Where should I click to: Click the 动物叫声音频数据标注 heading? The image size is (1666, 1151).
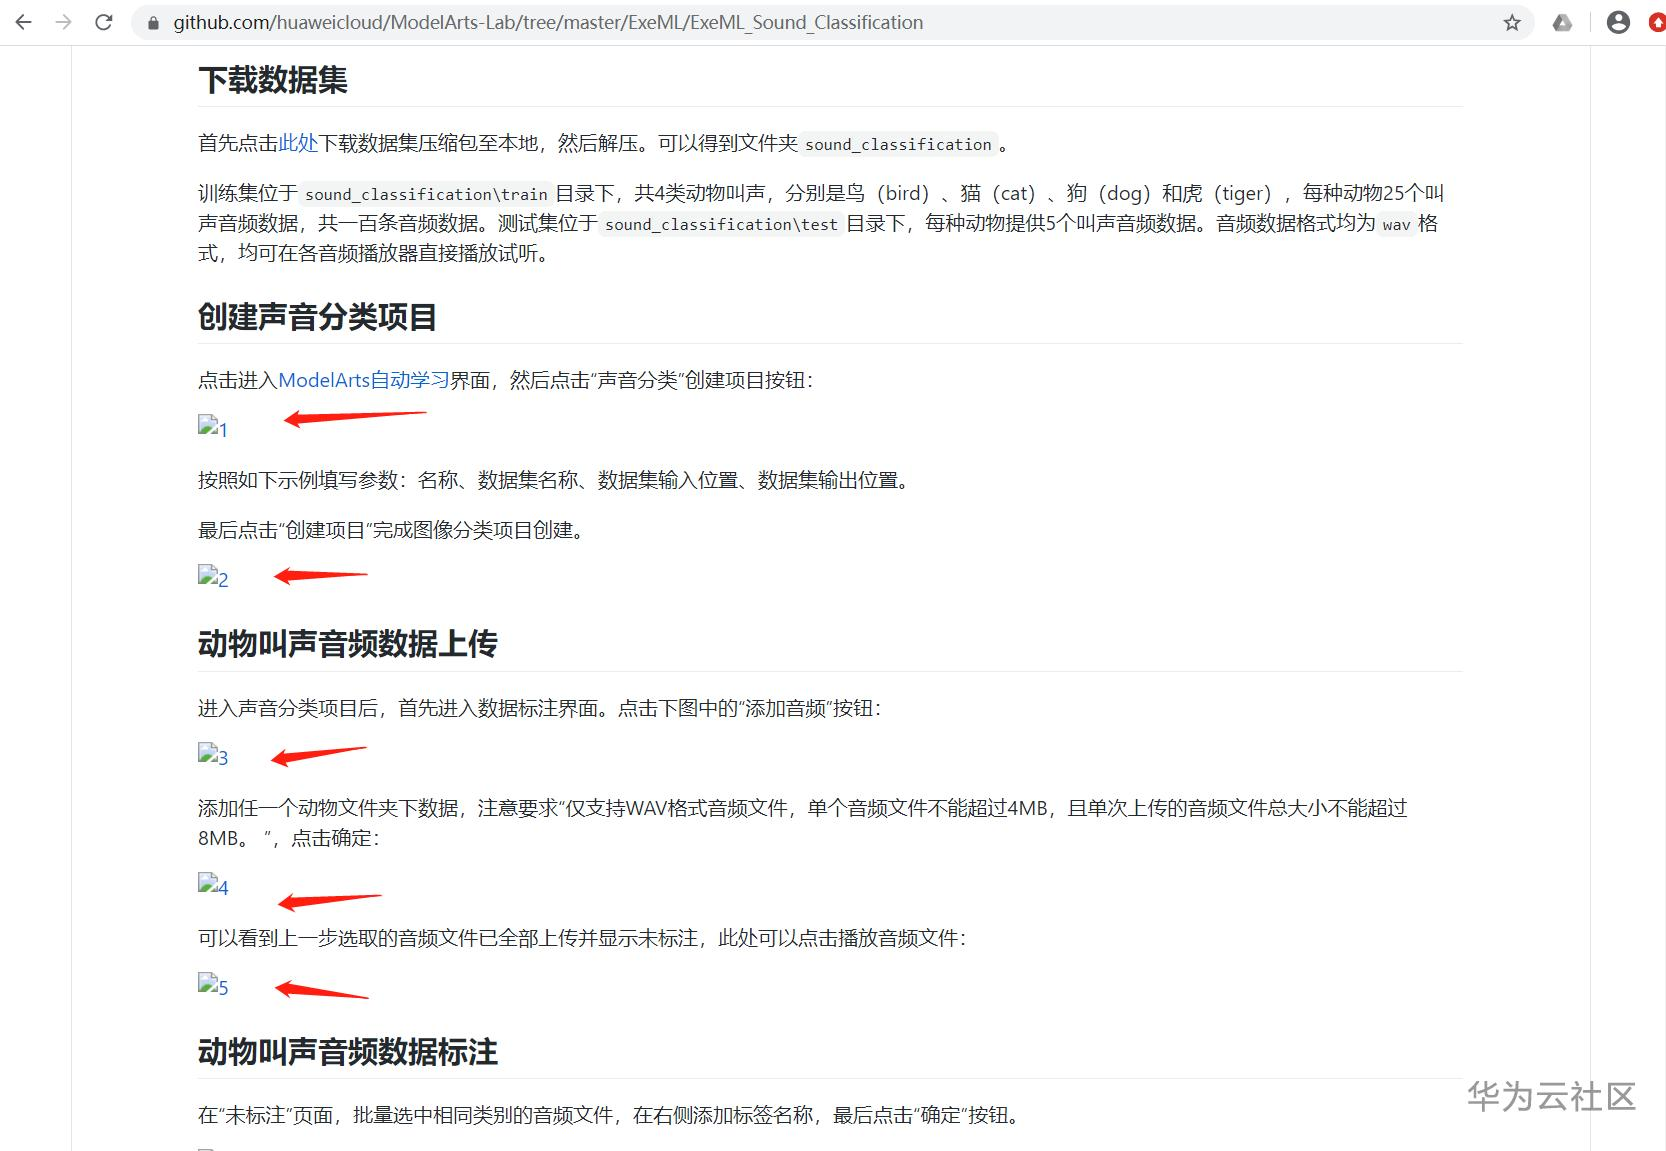(x=348, y=1052)
